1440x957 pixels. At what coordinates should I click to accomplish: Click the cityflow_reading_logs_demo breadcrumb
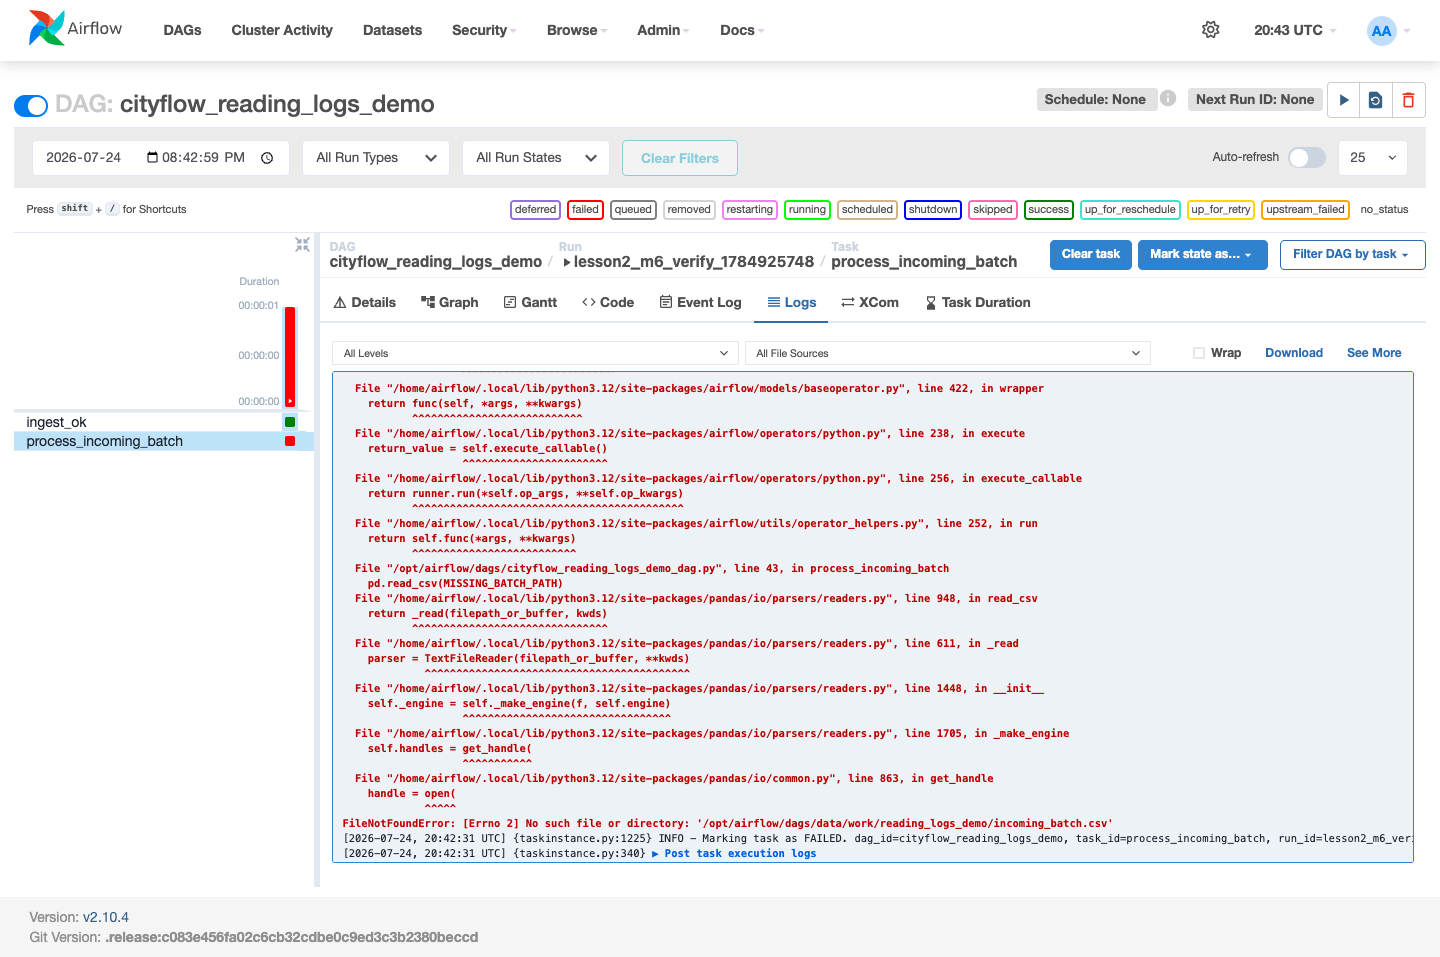click(436, 261)
